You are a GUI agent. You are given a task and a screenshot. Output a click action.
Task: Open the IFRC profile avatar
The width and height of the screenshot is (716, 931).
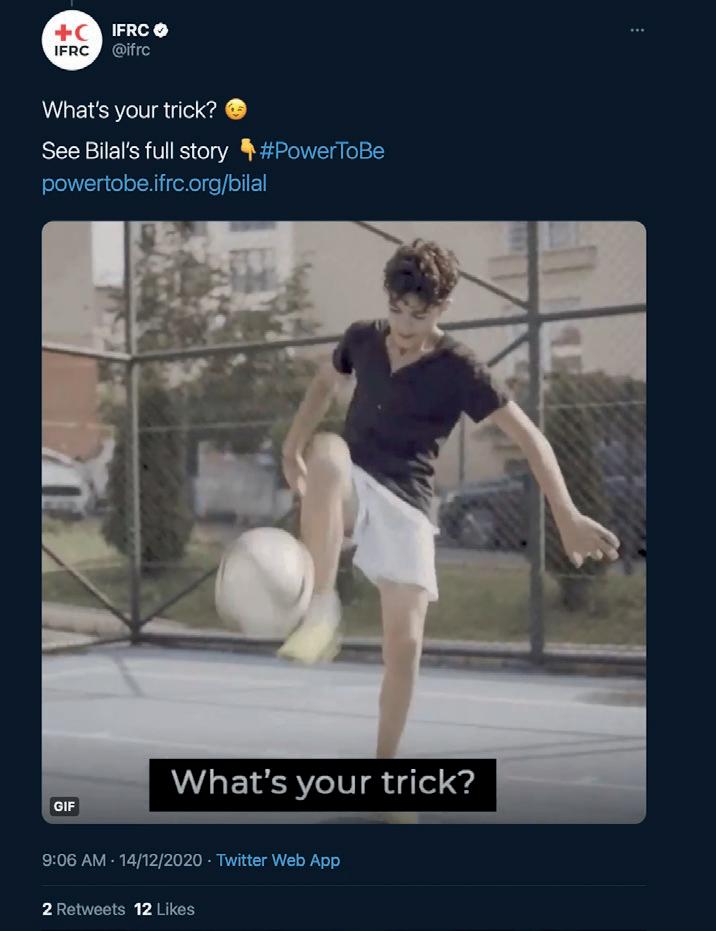[x=72, y=40]
